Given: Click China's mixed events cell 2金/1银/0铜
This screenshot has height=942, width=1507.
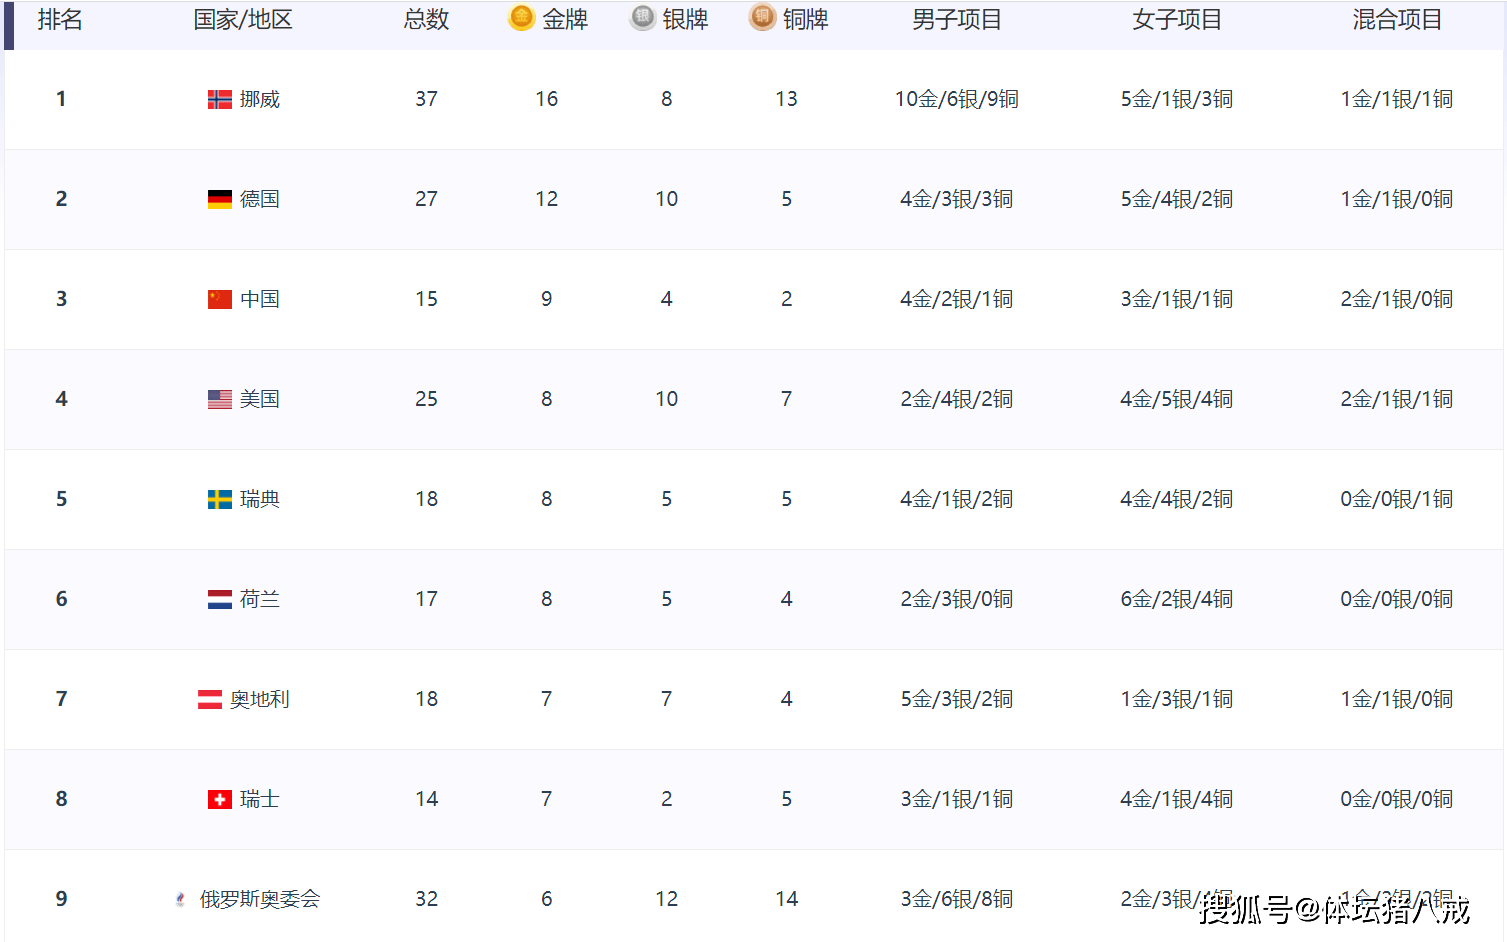Looking at the screenshot, I should click(x=1397, y=299).
